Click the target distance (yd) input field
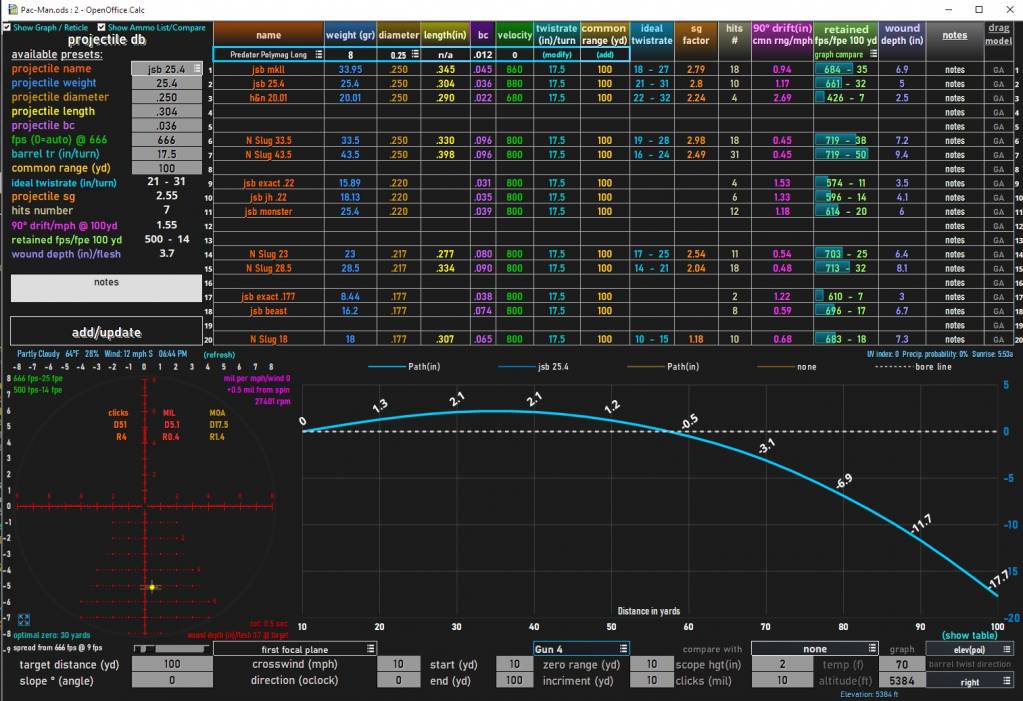The width and height of the screenshot is (1023, 701). [x=172, y=664]
